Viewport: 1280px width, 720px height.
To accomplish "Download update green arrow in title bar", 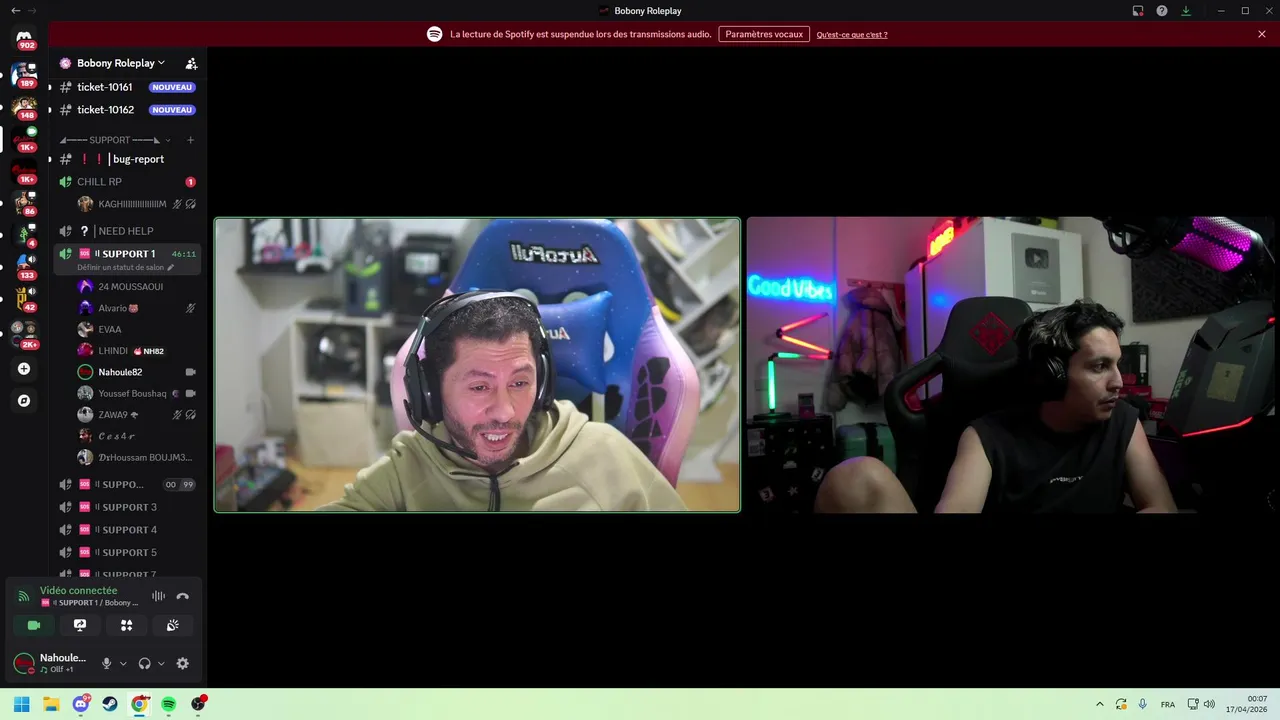I will pos(1186,10).
